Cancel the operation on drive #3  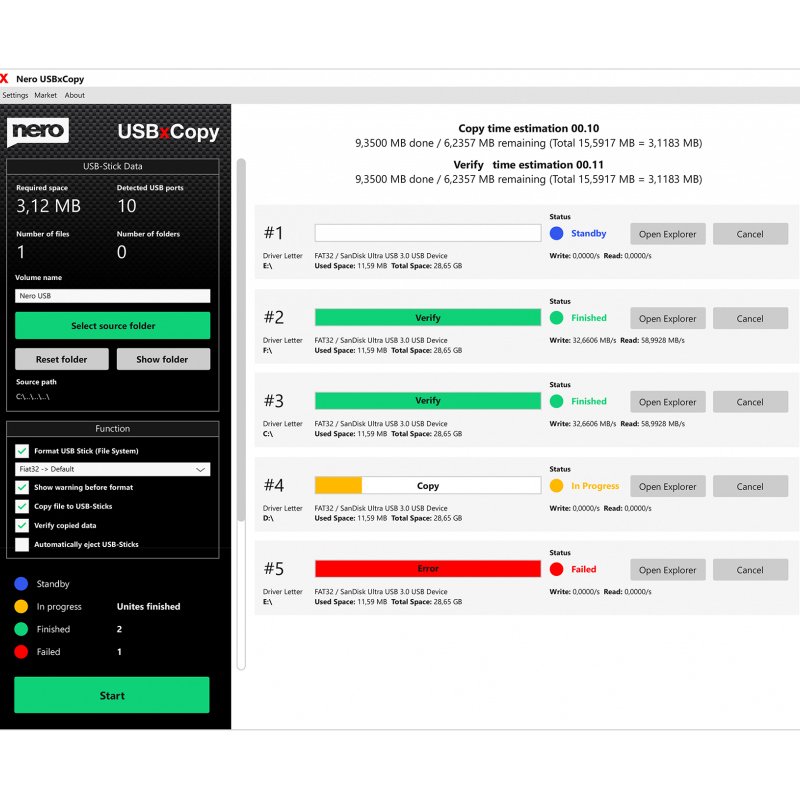click(x=750, y=402)
